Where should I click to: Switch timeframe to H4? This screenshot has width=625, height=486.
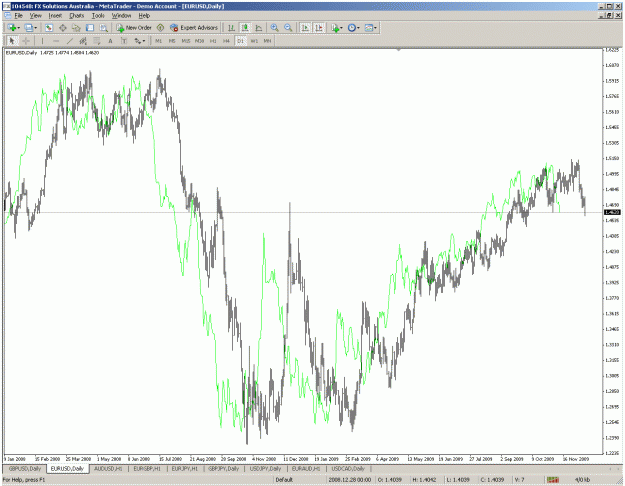tap(226, 41)
